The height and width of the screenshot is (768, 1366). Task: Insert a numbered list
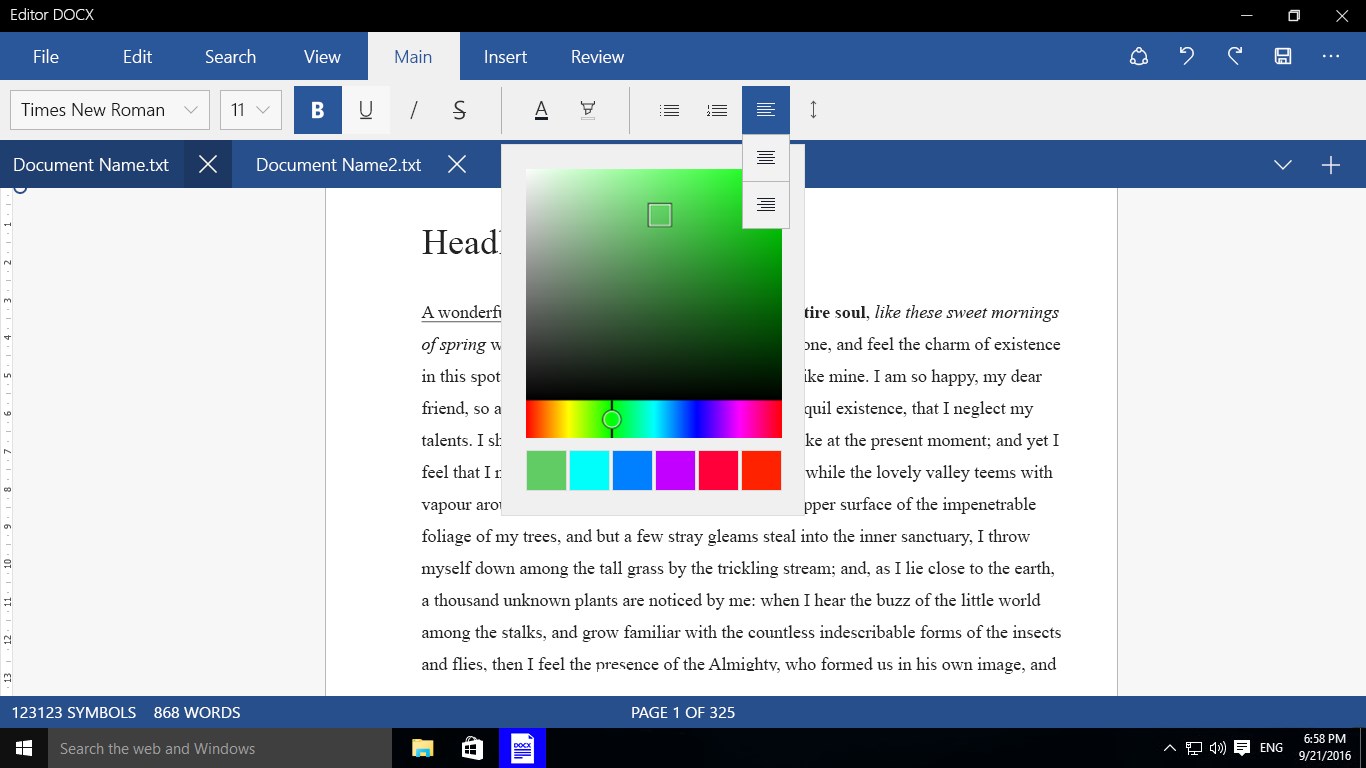[x=717, y=110]
